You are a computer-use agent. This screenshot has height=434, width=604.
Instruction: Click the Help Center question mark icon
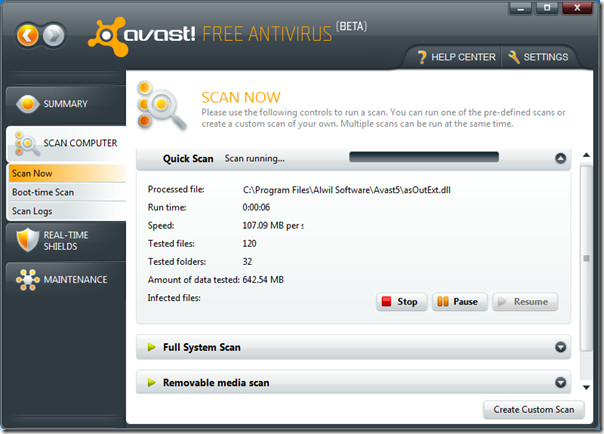[x=422, y=57]
